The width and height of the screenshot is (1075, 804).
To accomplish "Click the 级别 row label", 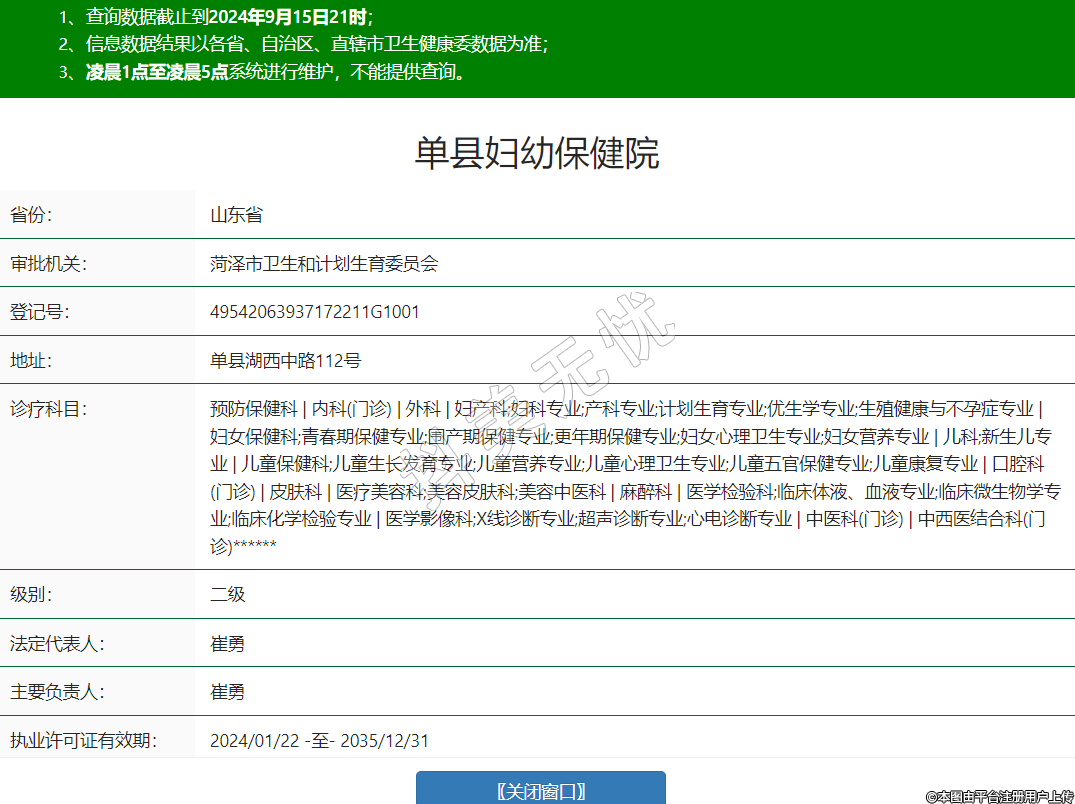I will (31, 594).
